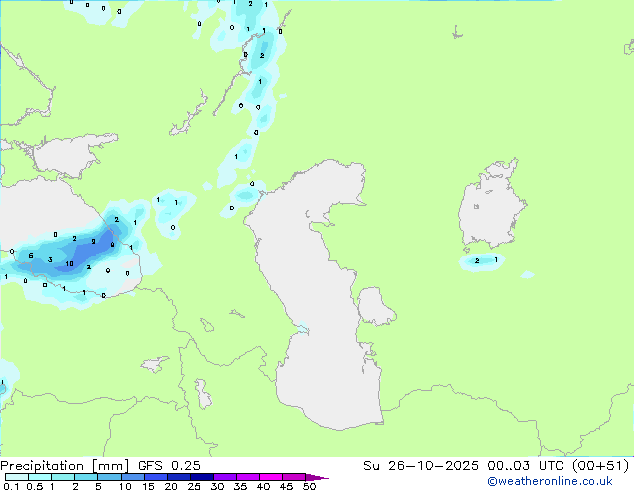Viewport: 634px width, 490px height.
Task: Click the '3' precipitation value on map
Action: pyautogui.click(x=50, y=260)
